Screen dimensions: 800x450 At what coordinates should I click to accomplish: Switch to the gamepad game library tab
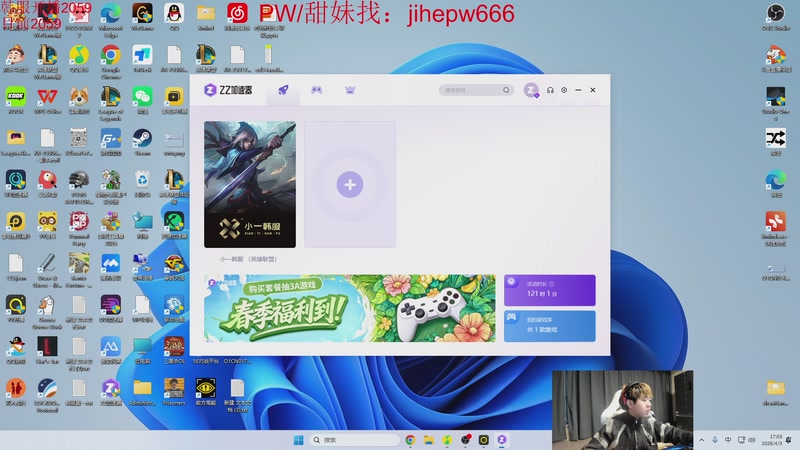click(316, 90)
